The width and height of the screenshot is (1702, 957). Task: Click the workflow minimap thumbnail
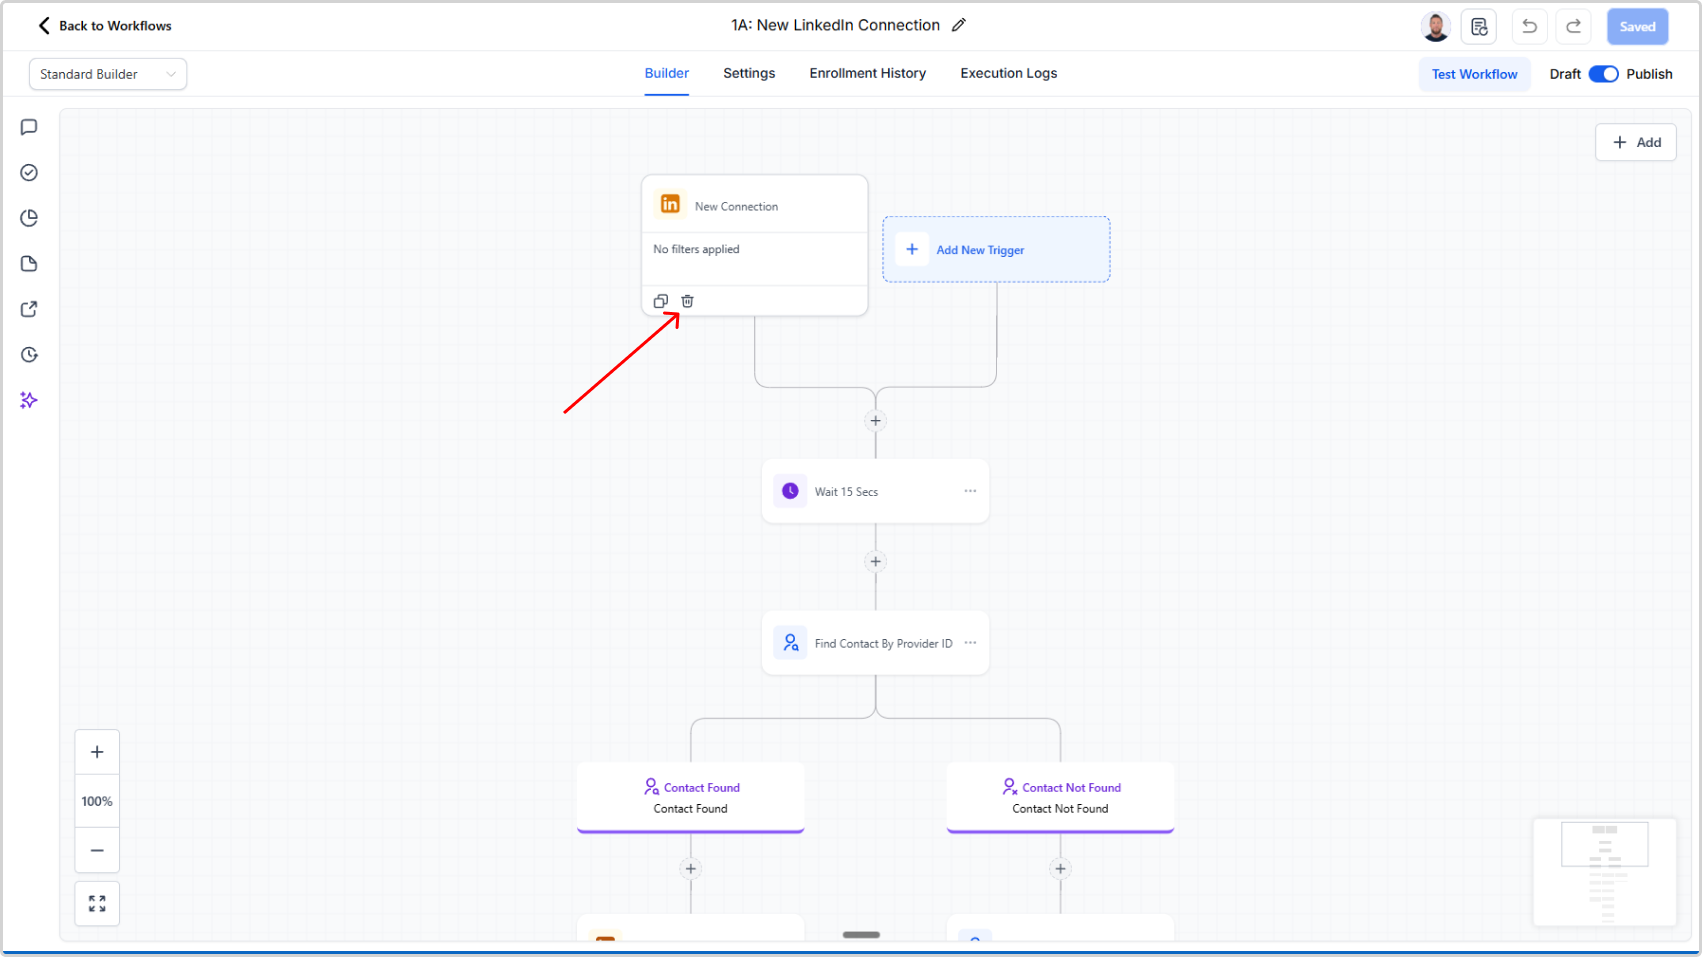pyautogui.click(x=1604, y=872)
